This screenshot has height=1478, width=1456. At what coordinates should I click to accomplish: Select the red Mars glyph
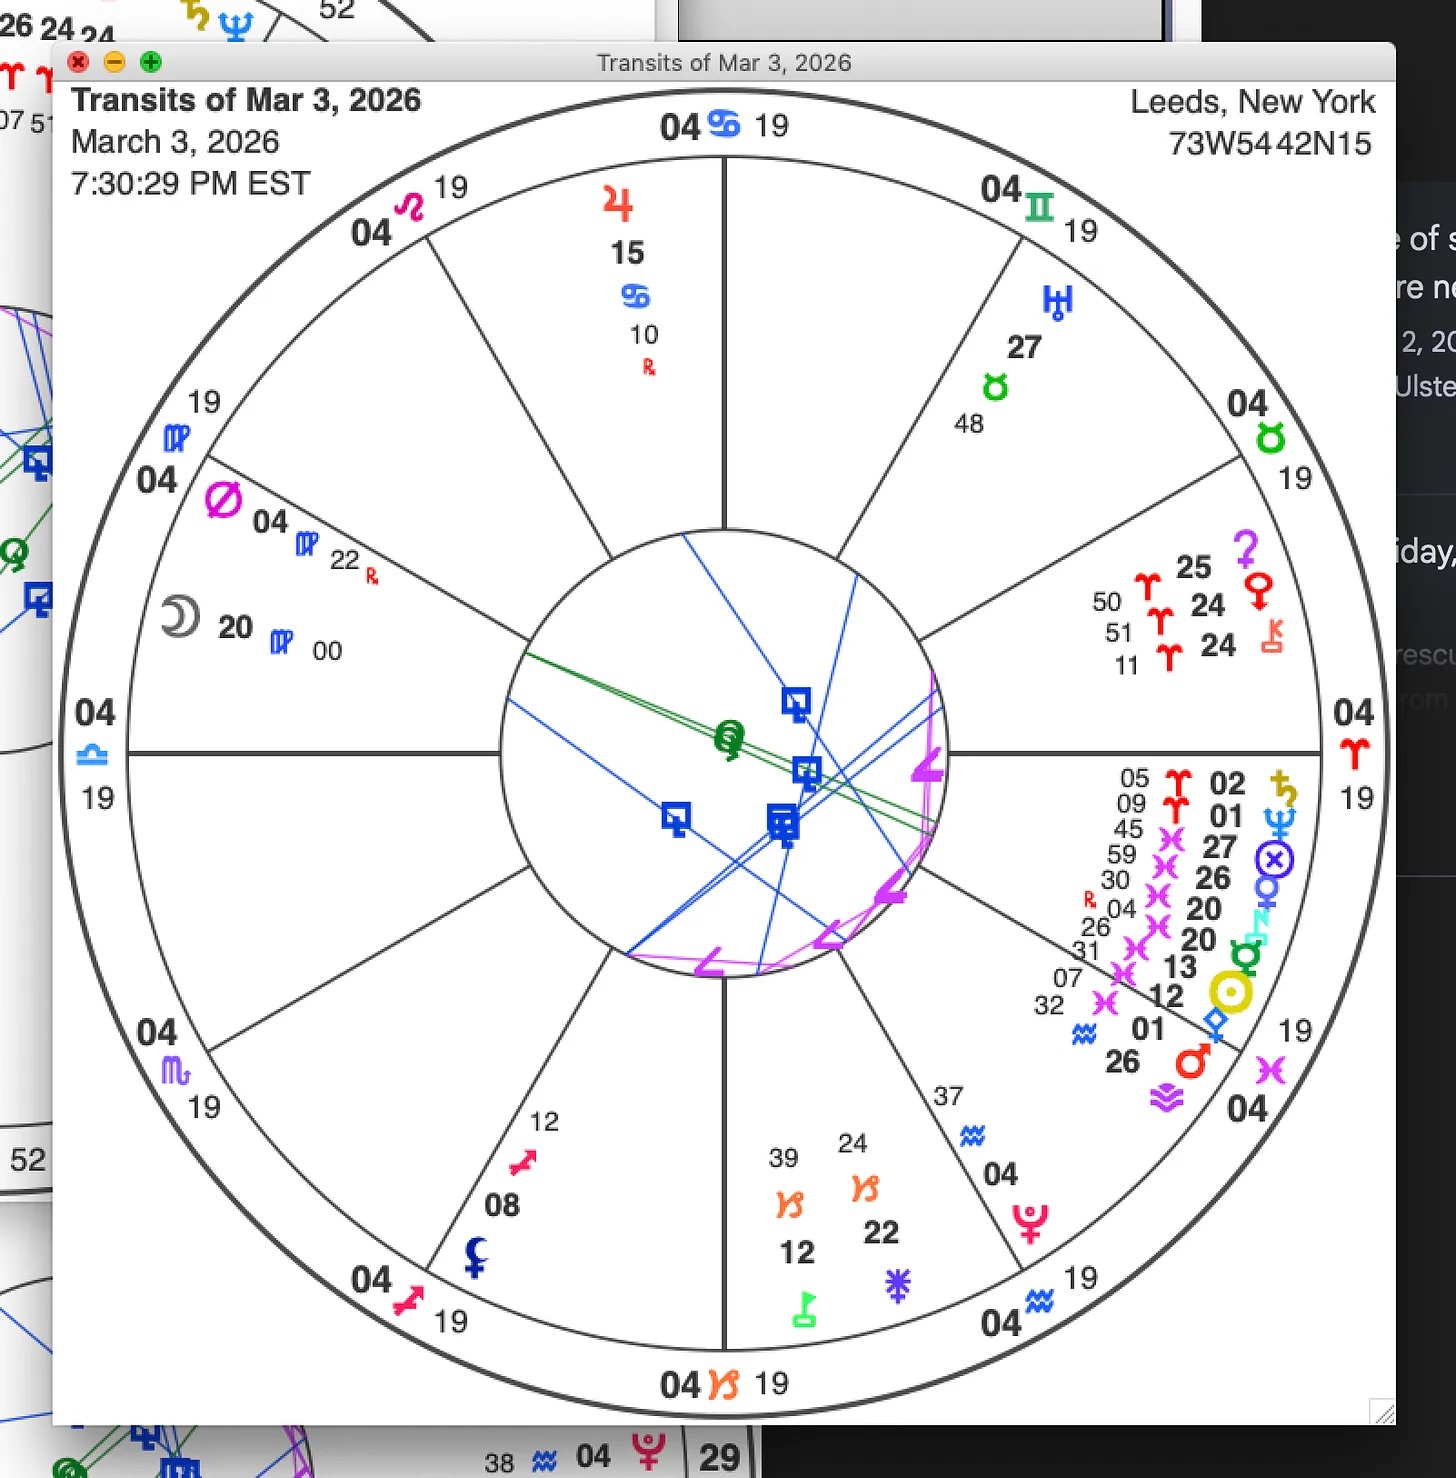(x=1192, y=1061)
